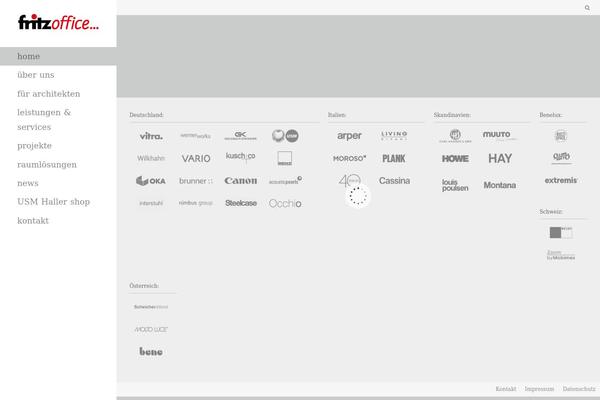Click the footer Kontakt link
This screenshot has width=600, height=400.
[505, 389]
